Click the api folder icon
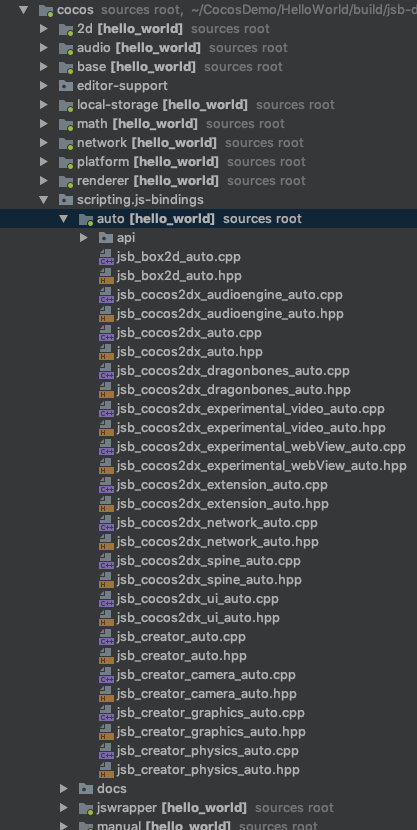 [x=106, y=238]
